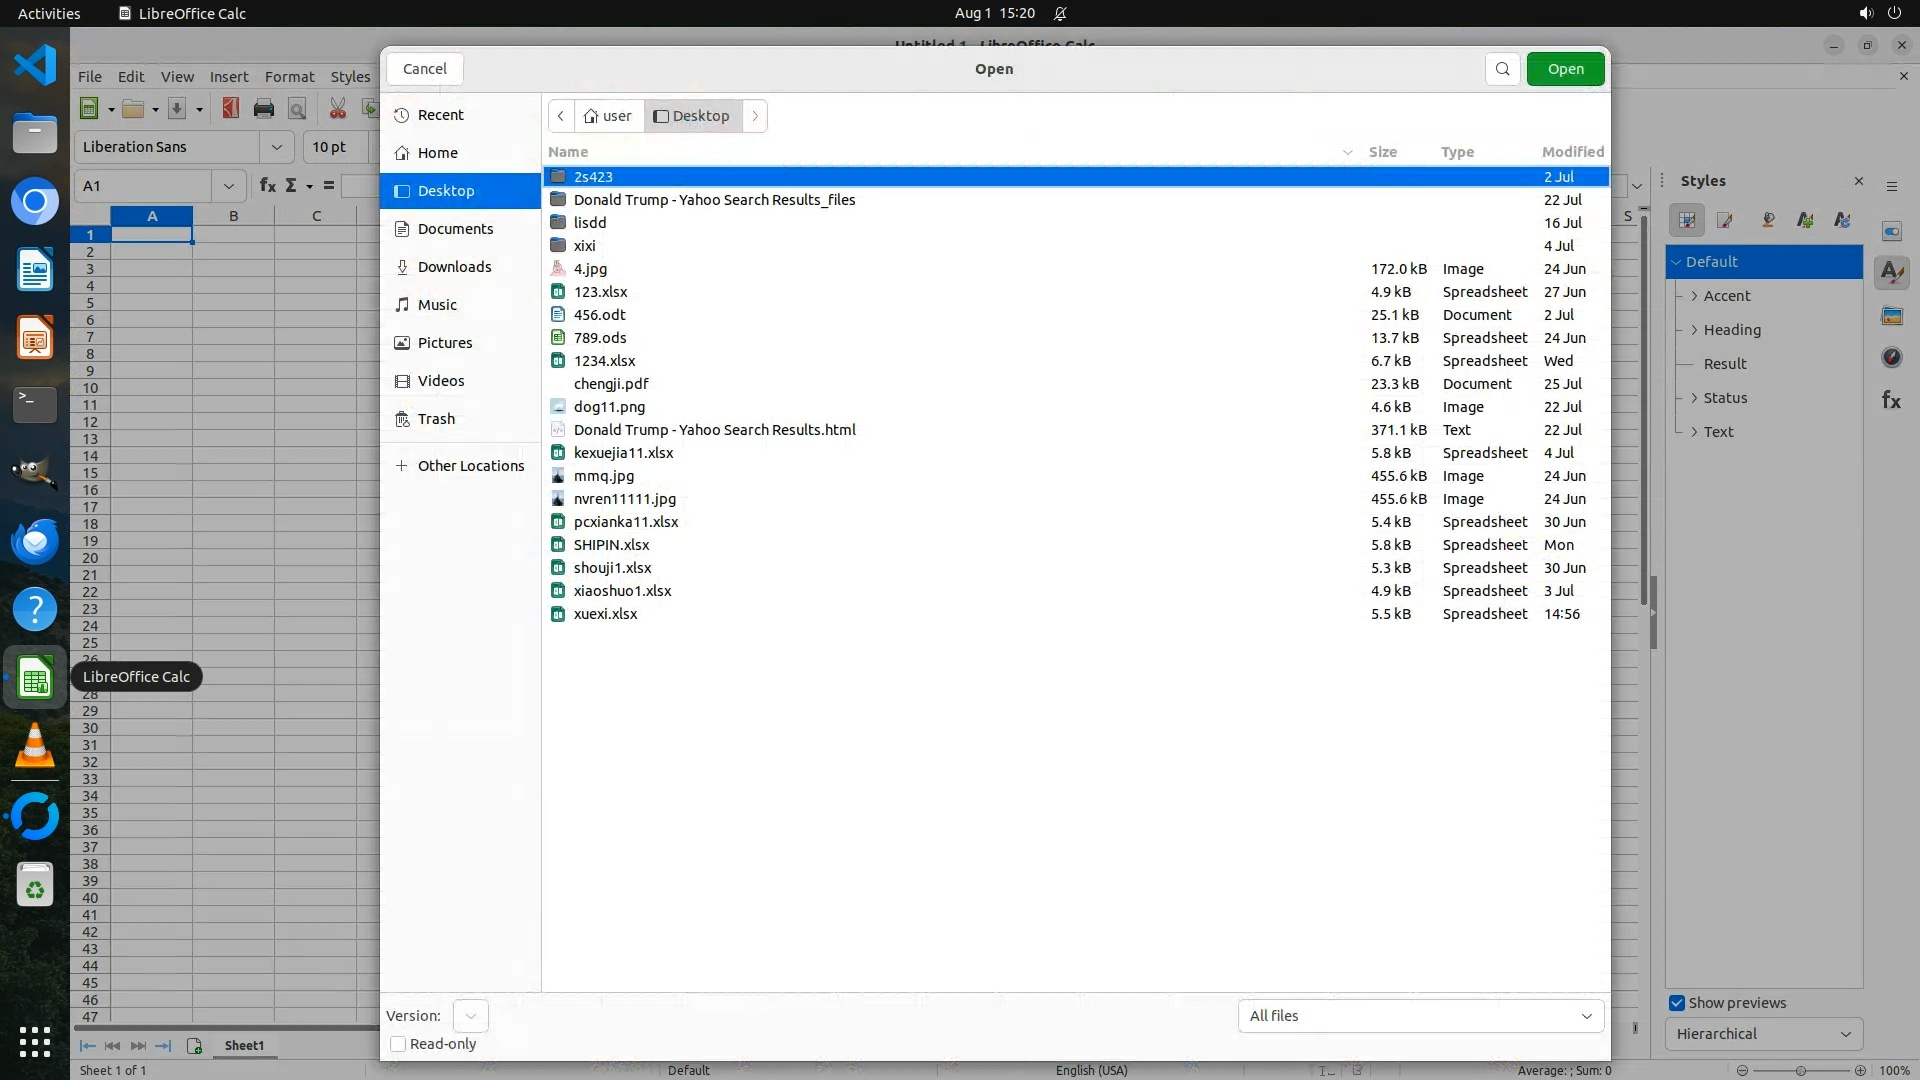Launch VLC media player from dock

click(35, 746)
